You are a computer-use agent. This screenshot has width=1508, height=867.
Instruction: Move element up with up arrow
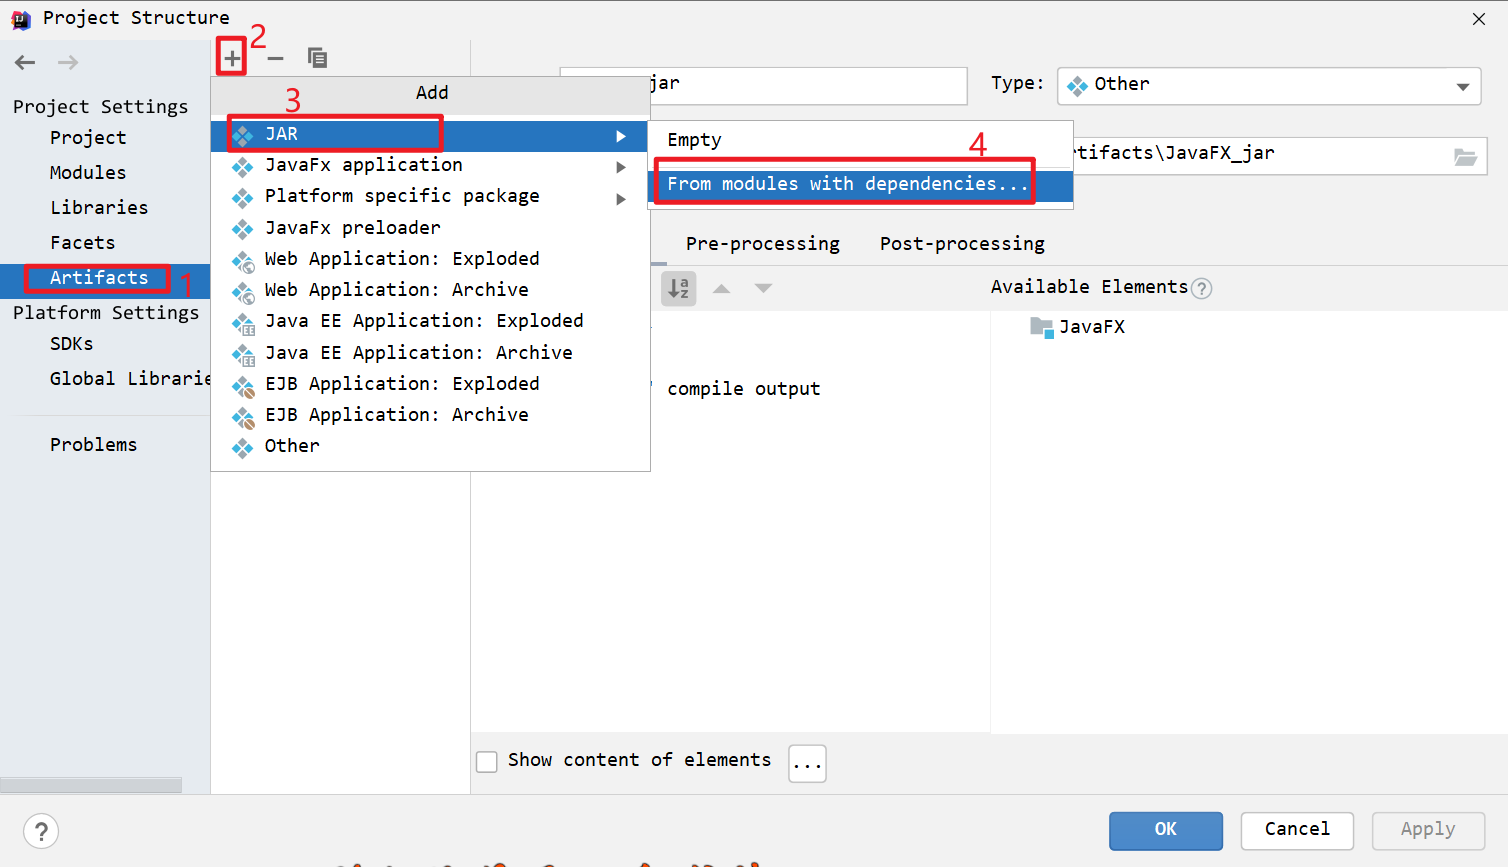coord(721,288)
